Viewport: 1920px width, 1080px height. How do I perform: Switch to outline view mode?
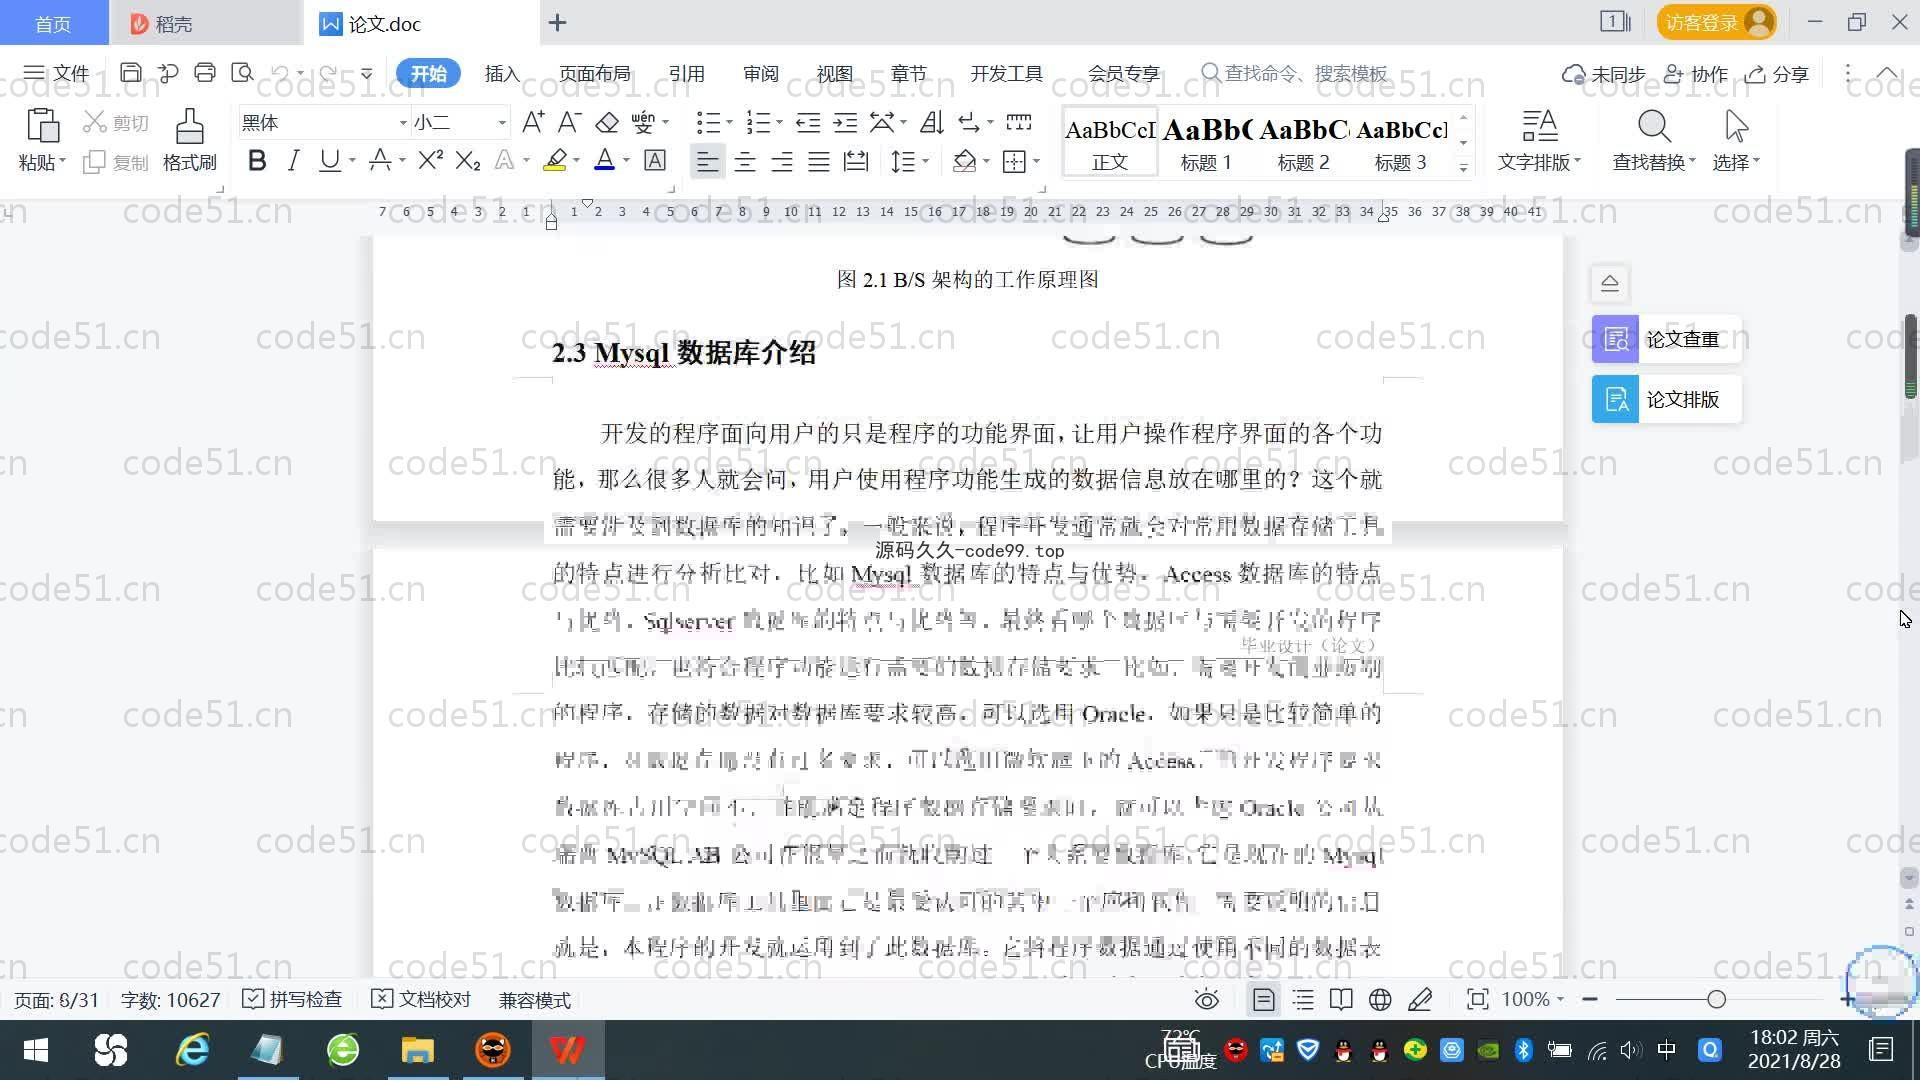tap(1303, 999)
